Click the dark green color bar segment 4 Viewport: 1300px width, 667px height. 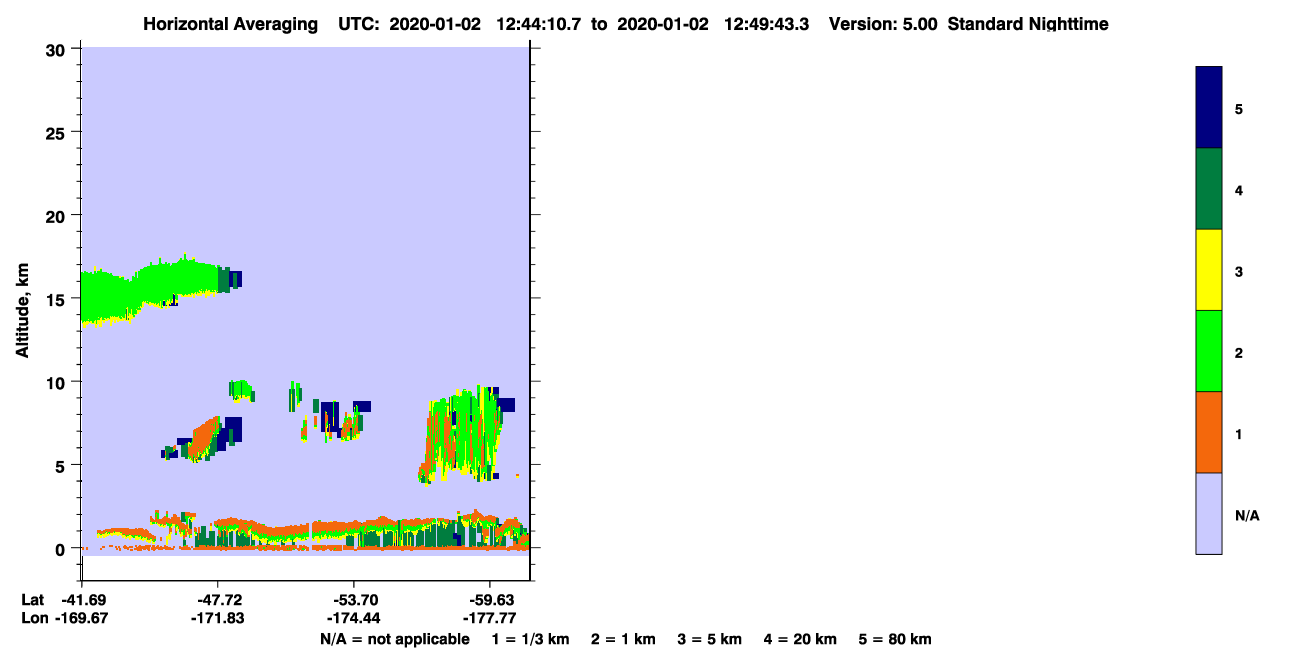tap(1209, 189)
